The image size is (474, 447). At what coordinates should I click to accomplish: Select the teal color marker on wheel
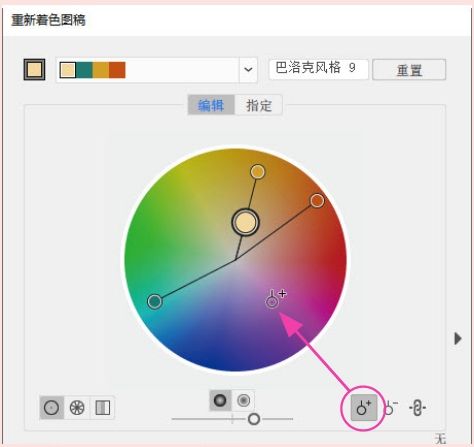pos(155,302)
